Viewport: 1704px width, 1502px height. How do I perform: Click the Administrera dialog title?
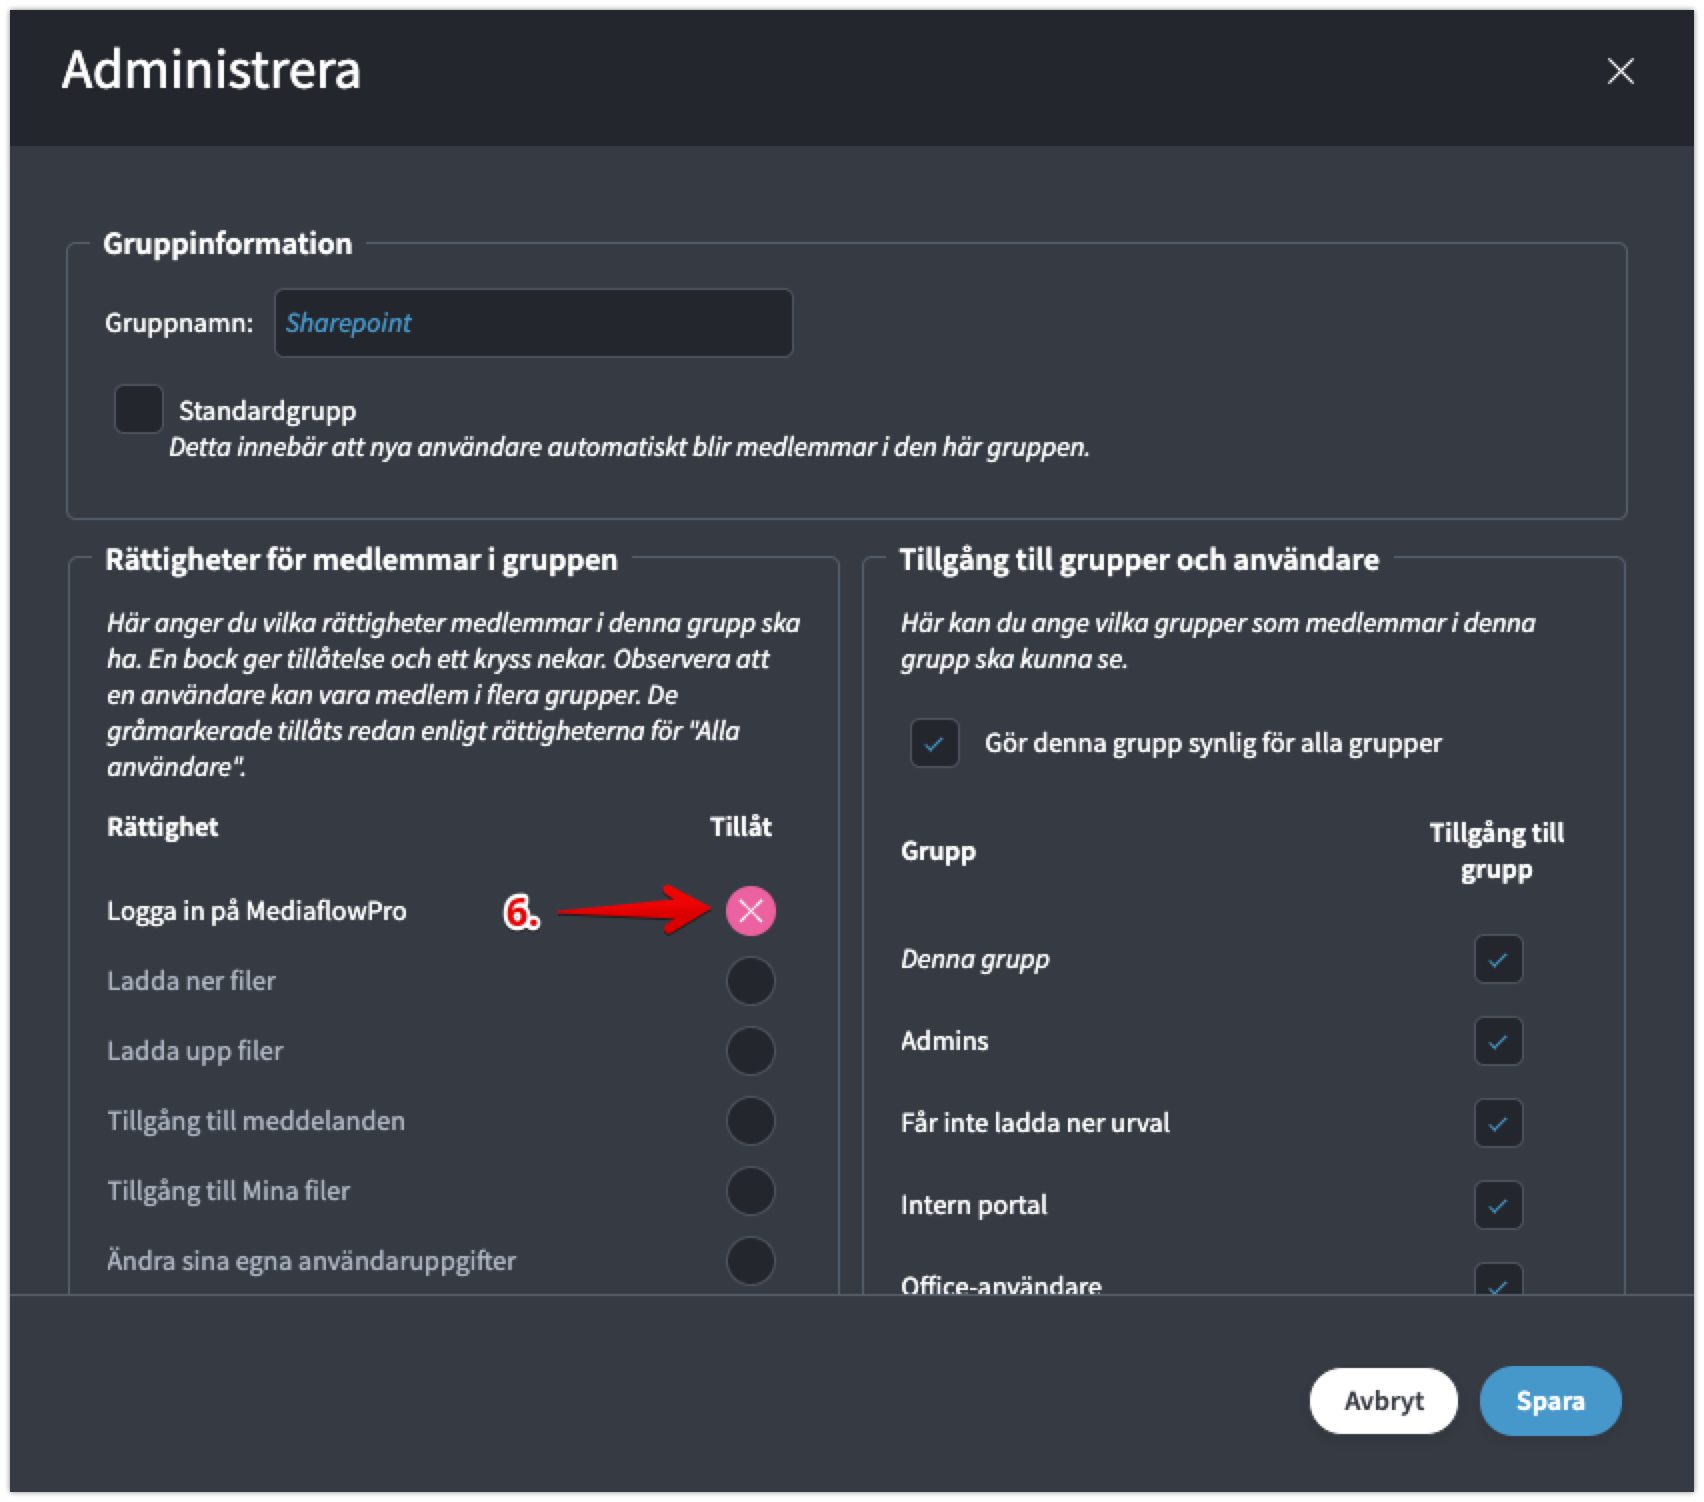[x=211, y=70]
